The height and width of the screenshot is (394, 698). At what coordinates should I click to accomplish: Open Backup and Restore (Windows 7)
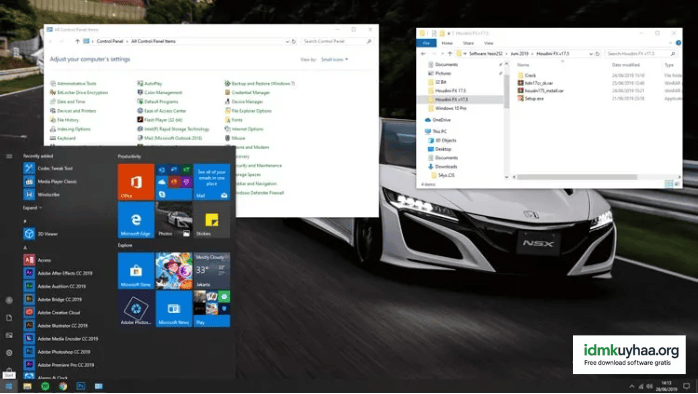[x=260, y=84]
